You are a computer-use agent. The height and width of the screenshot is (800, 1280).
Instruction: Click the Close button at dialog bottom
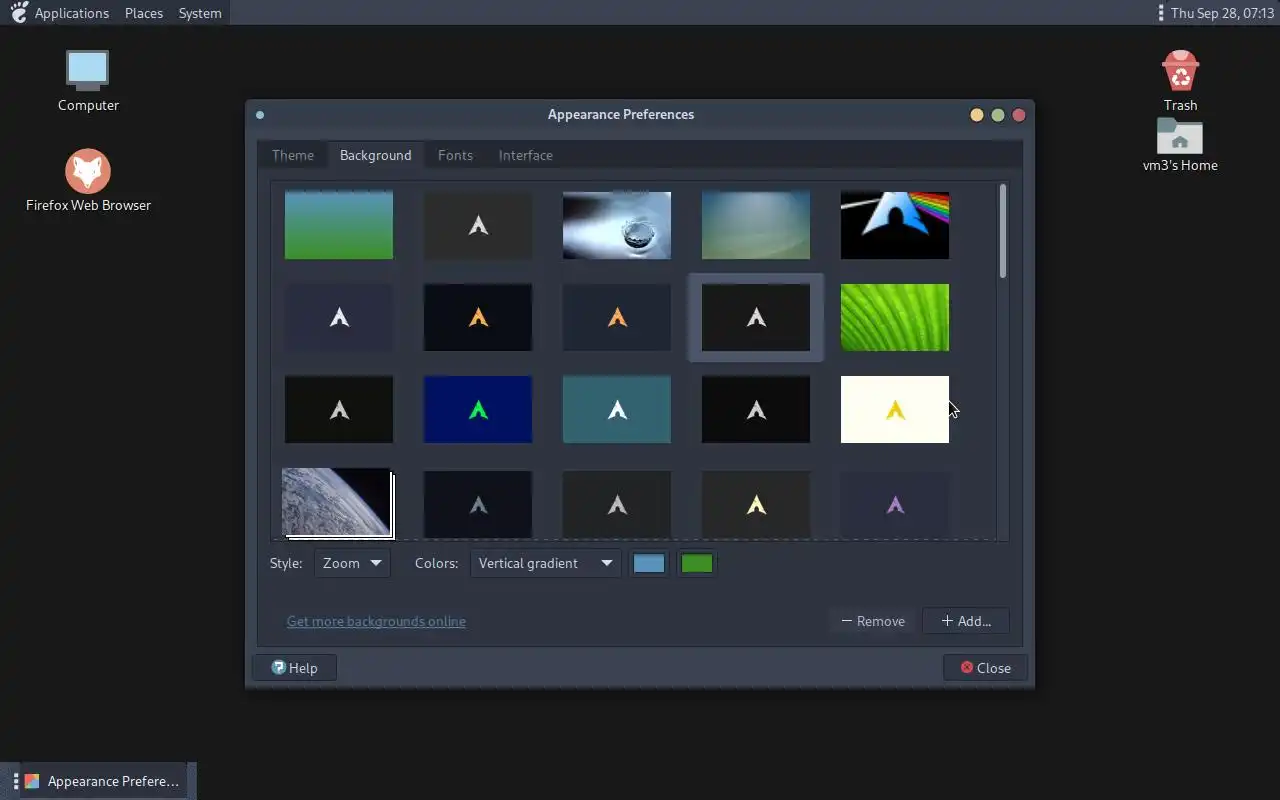985,668
